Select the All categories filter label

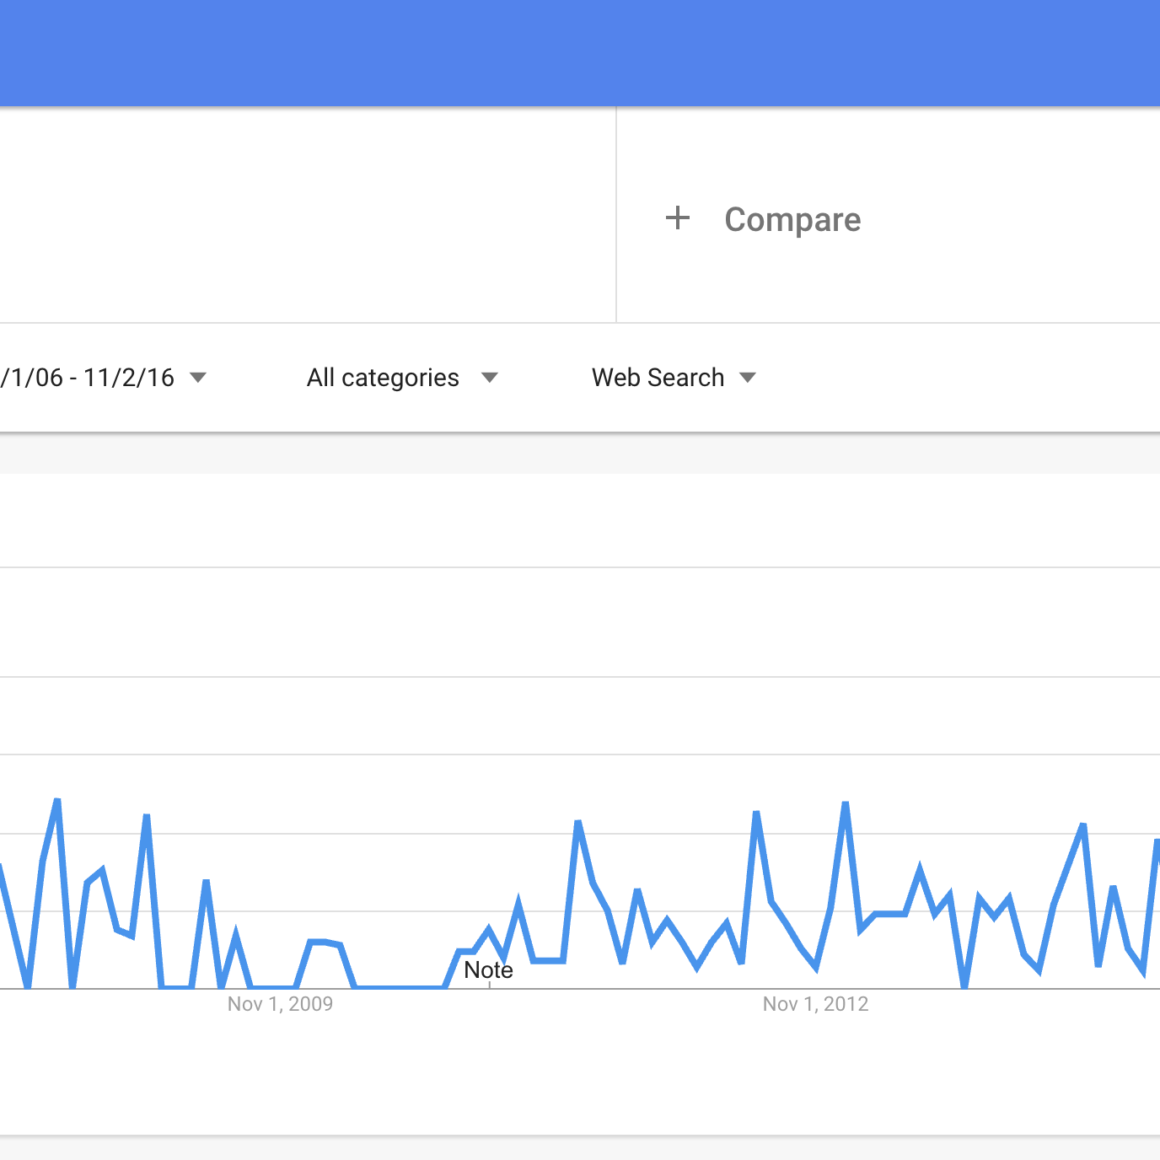[x=383, y=378]
